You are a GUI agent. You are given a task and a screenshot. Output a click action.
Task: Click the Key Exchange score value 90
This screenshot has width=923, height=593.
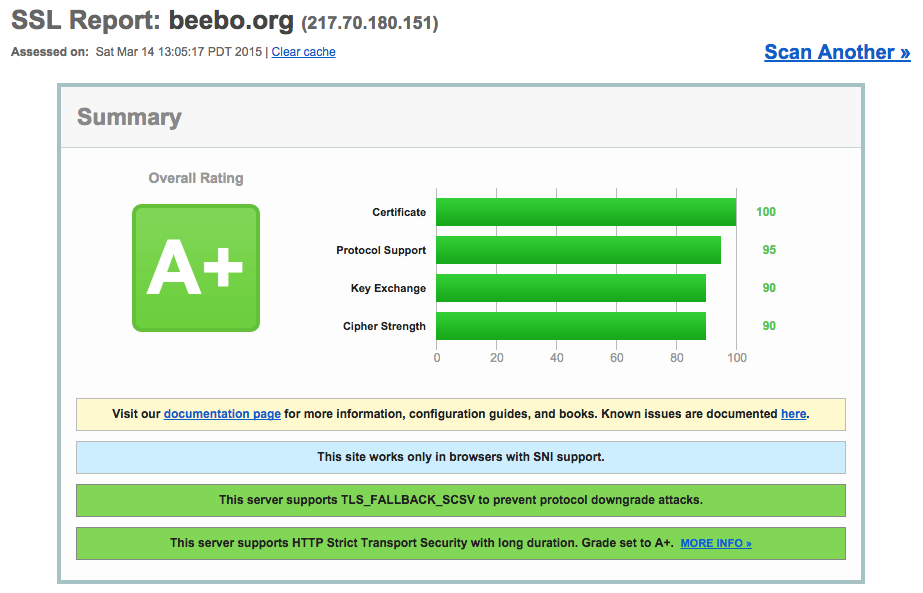(769, 288)
